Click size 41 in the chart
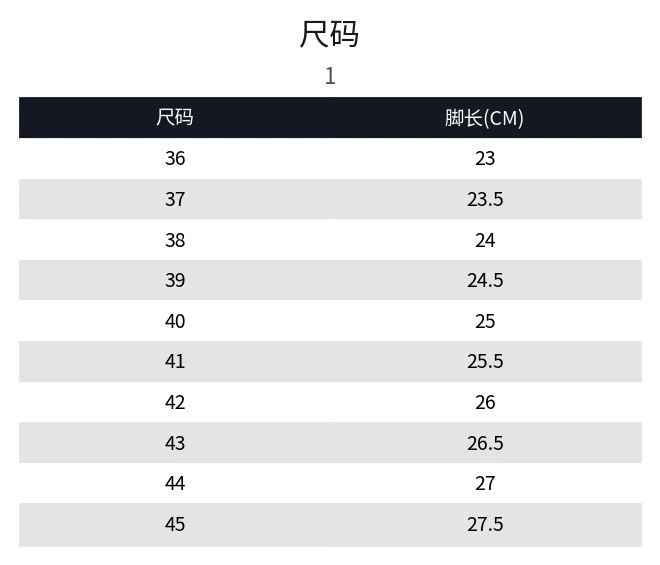 pos(175,361)
